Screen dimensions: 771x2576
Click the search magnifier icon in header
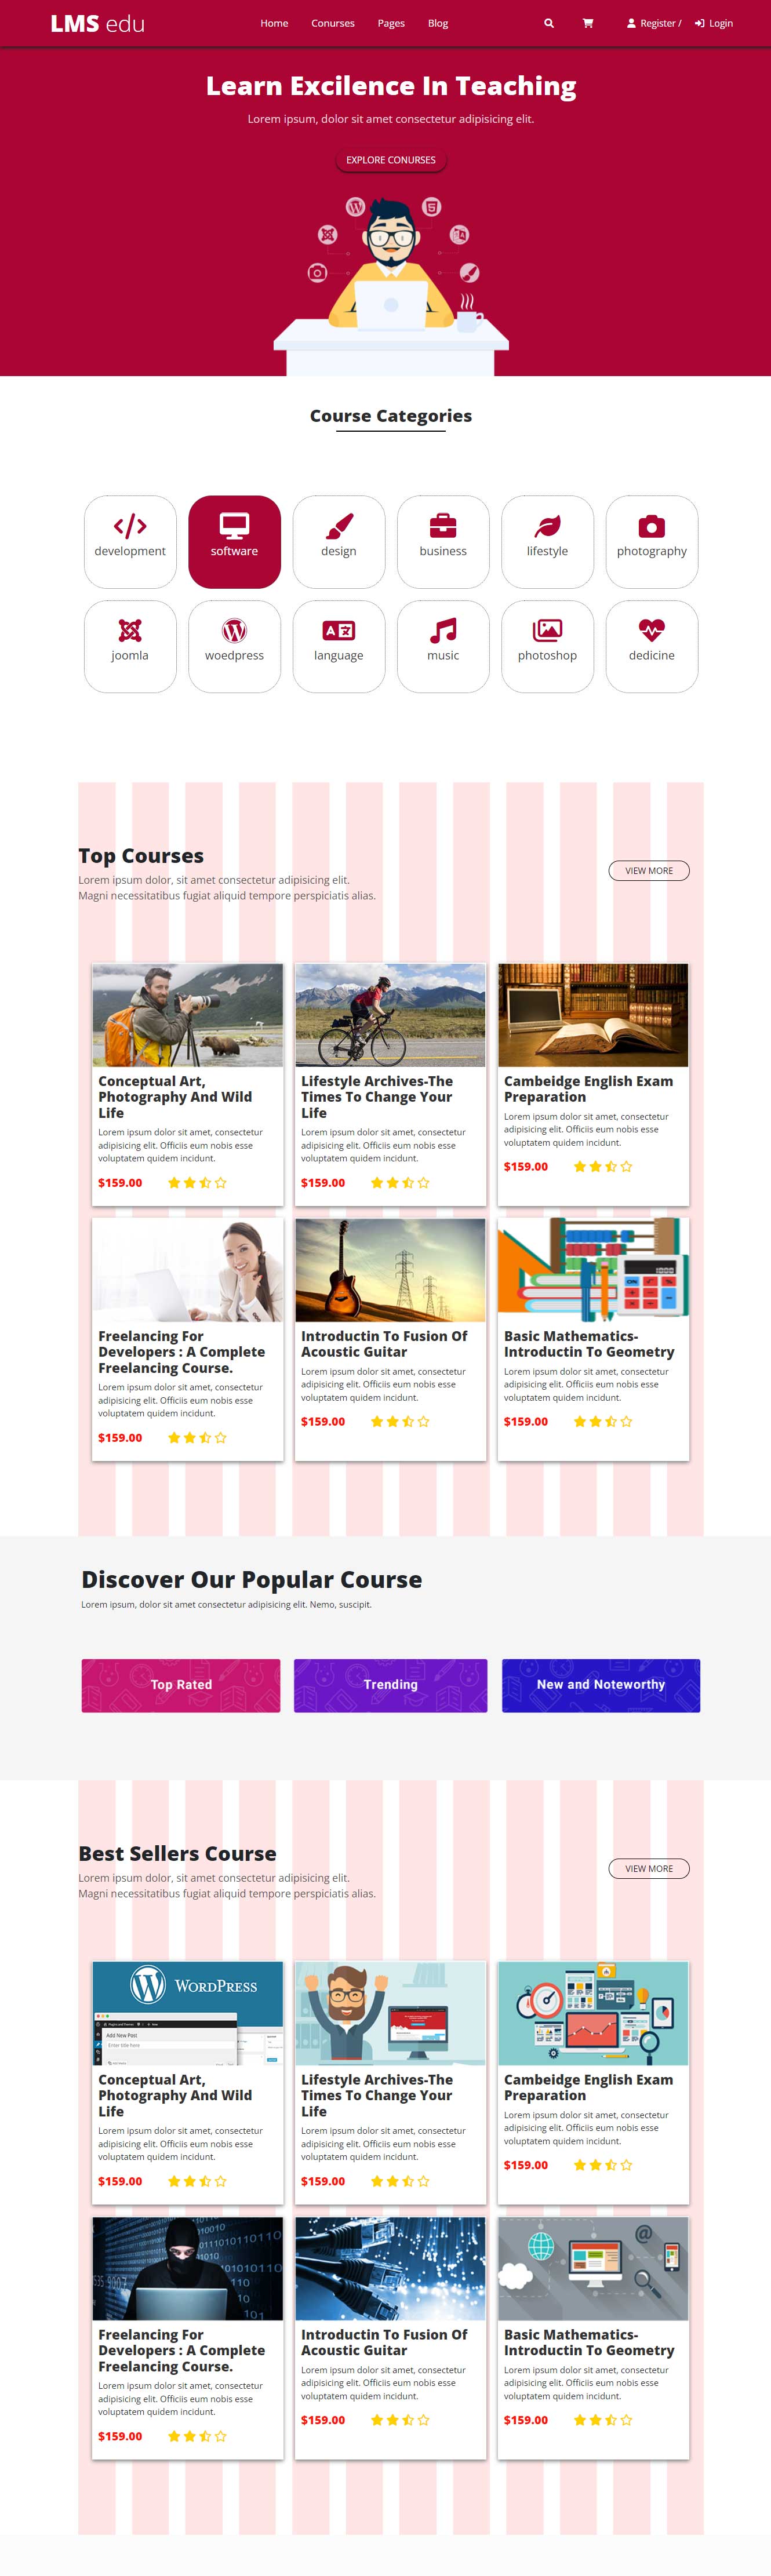pyautogui.click(x=548, y=23)
